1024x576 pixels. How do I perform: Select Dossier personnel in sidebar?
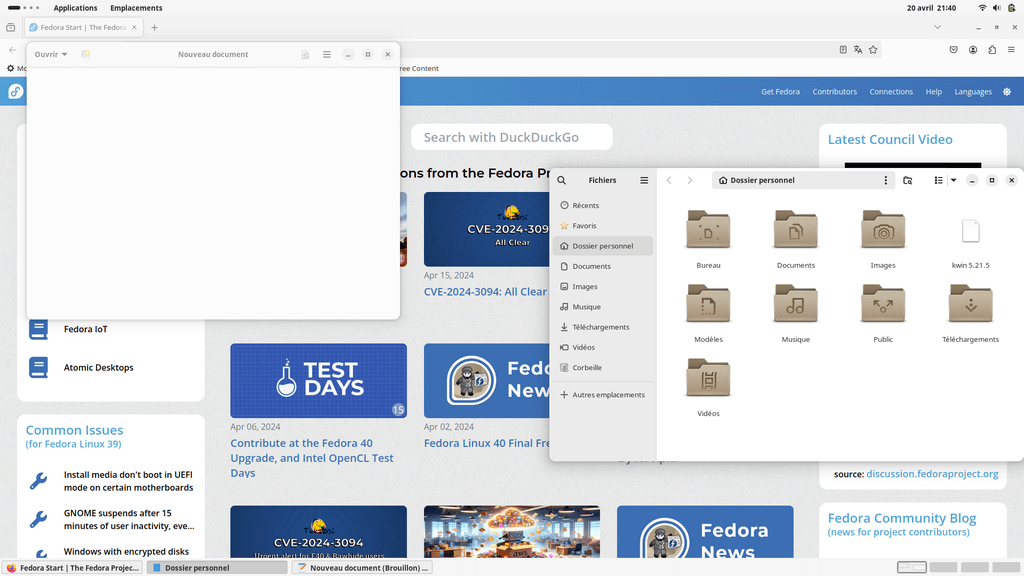(603, 246)
